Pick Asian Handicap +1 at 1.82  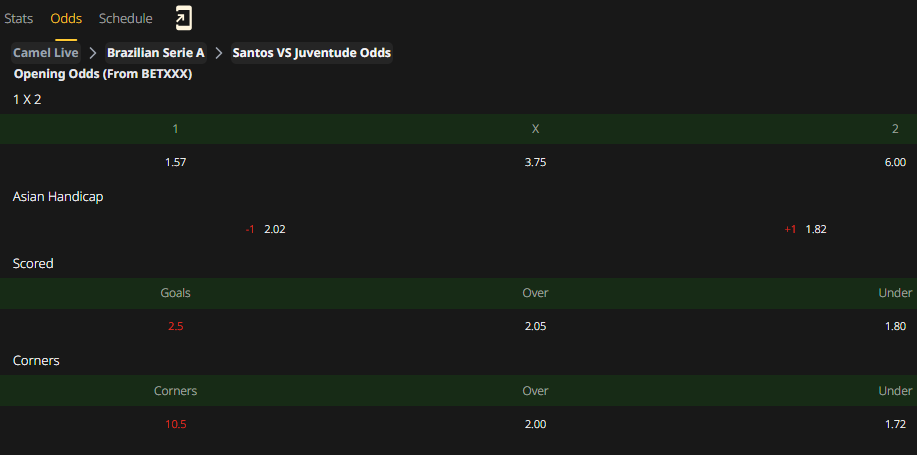(805, 229)
